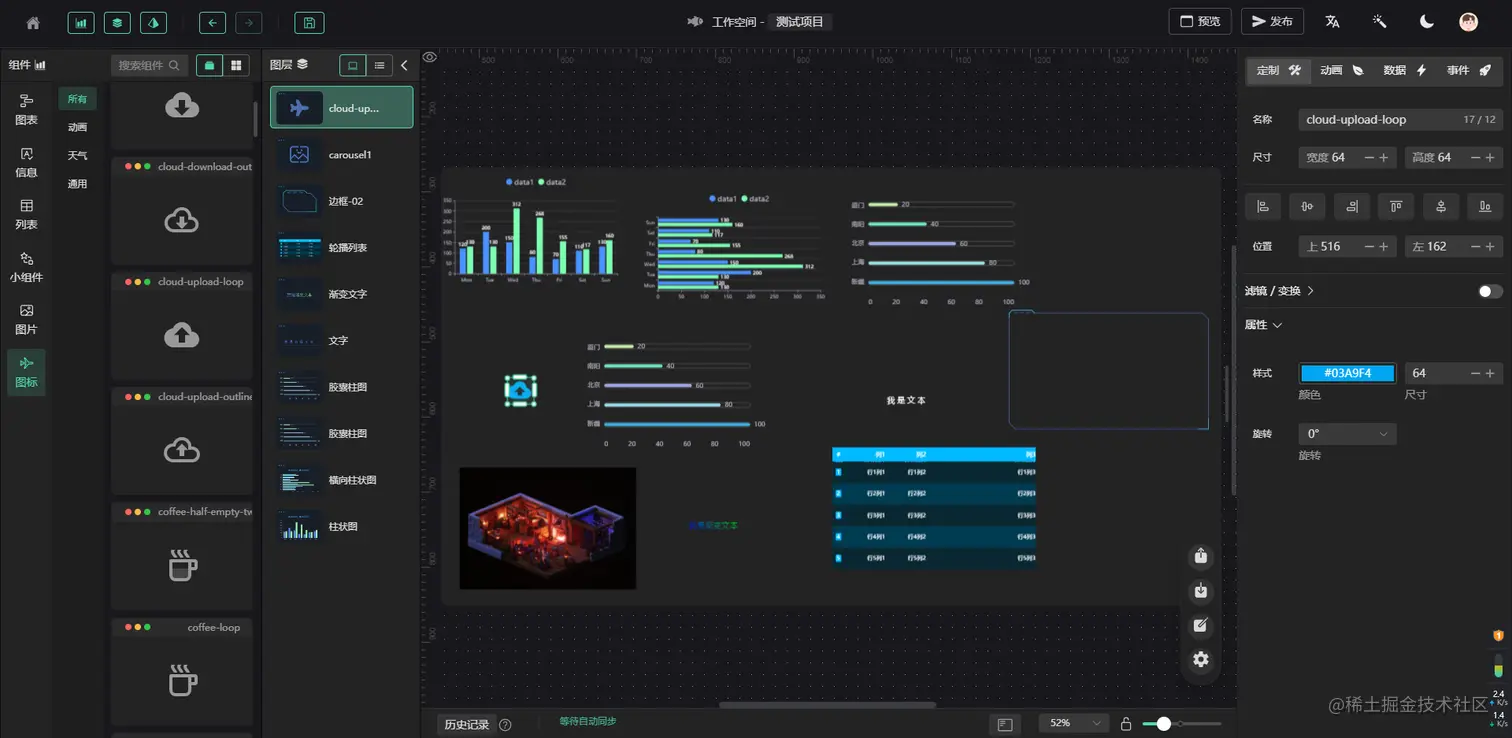
Task: Click the 搜索组件 search field
Action: point(150,65)
